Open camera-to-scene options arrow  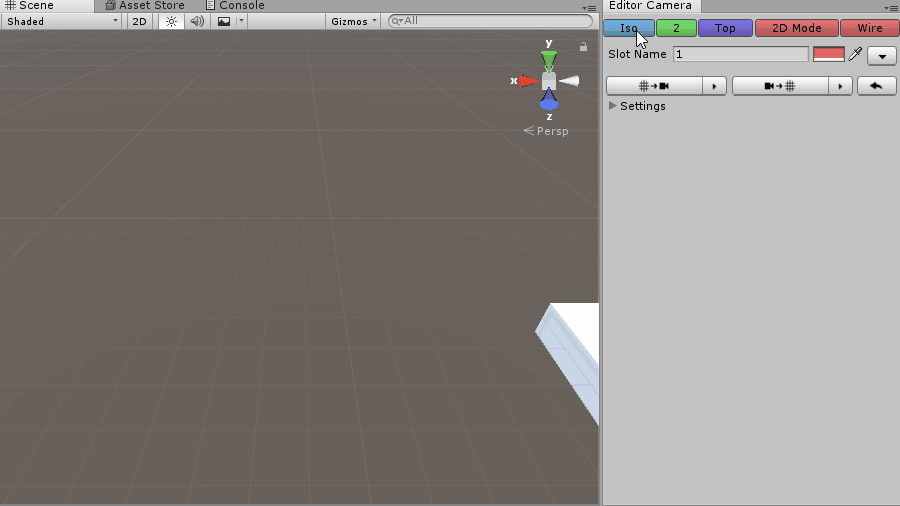click(x=840, y=86)
